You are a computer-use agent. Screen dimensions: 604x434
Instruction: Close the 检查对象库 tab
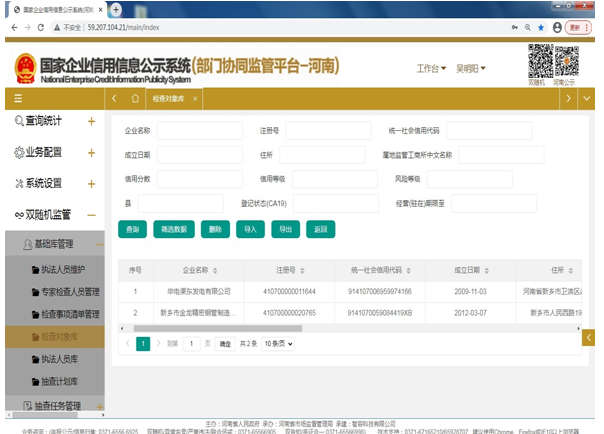click(x=194, y=99)
